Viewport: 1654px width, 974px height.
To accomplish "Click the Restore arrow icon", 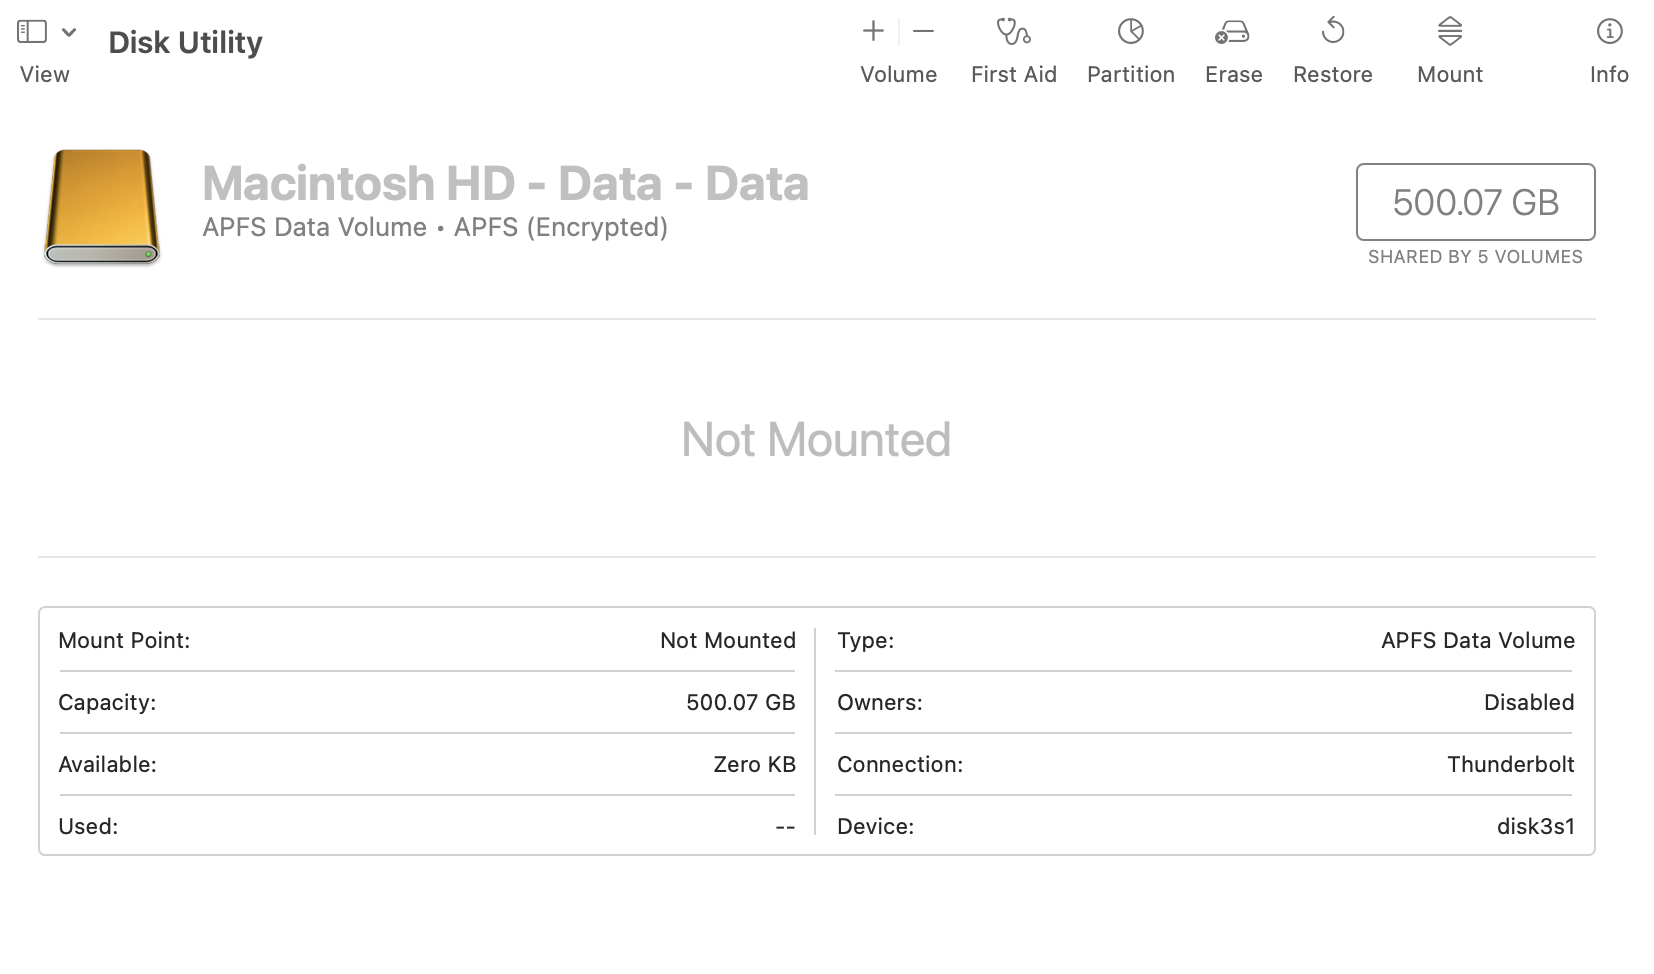I will point(1332,32).
